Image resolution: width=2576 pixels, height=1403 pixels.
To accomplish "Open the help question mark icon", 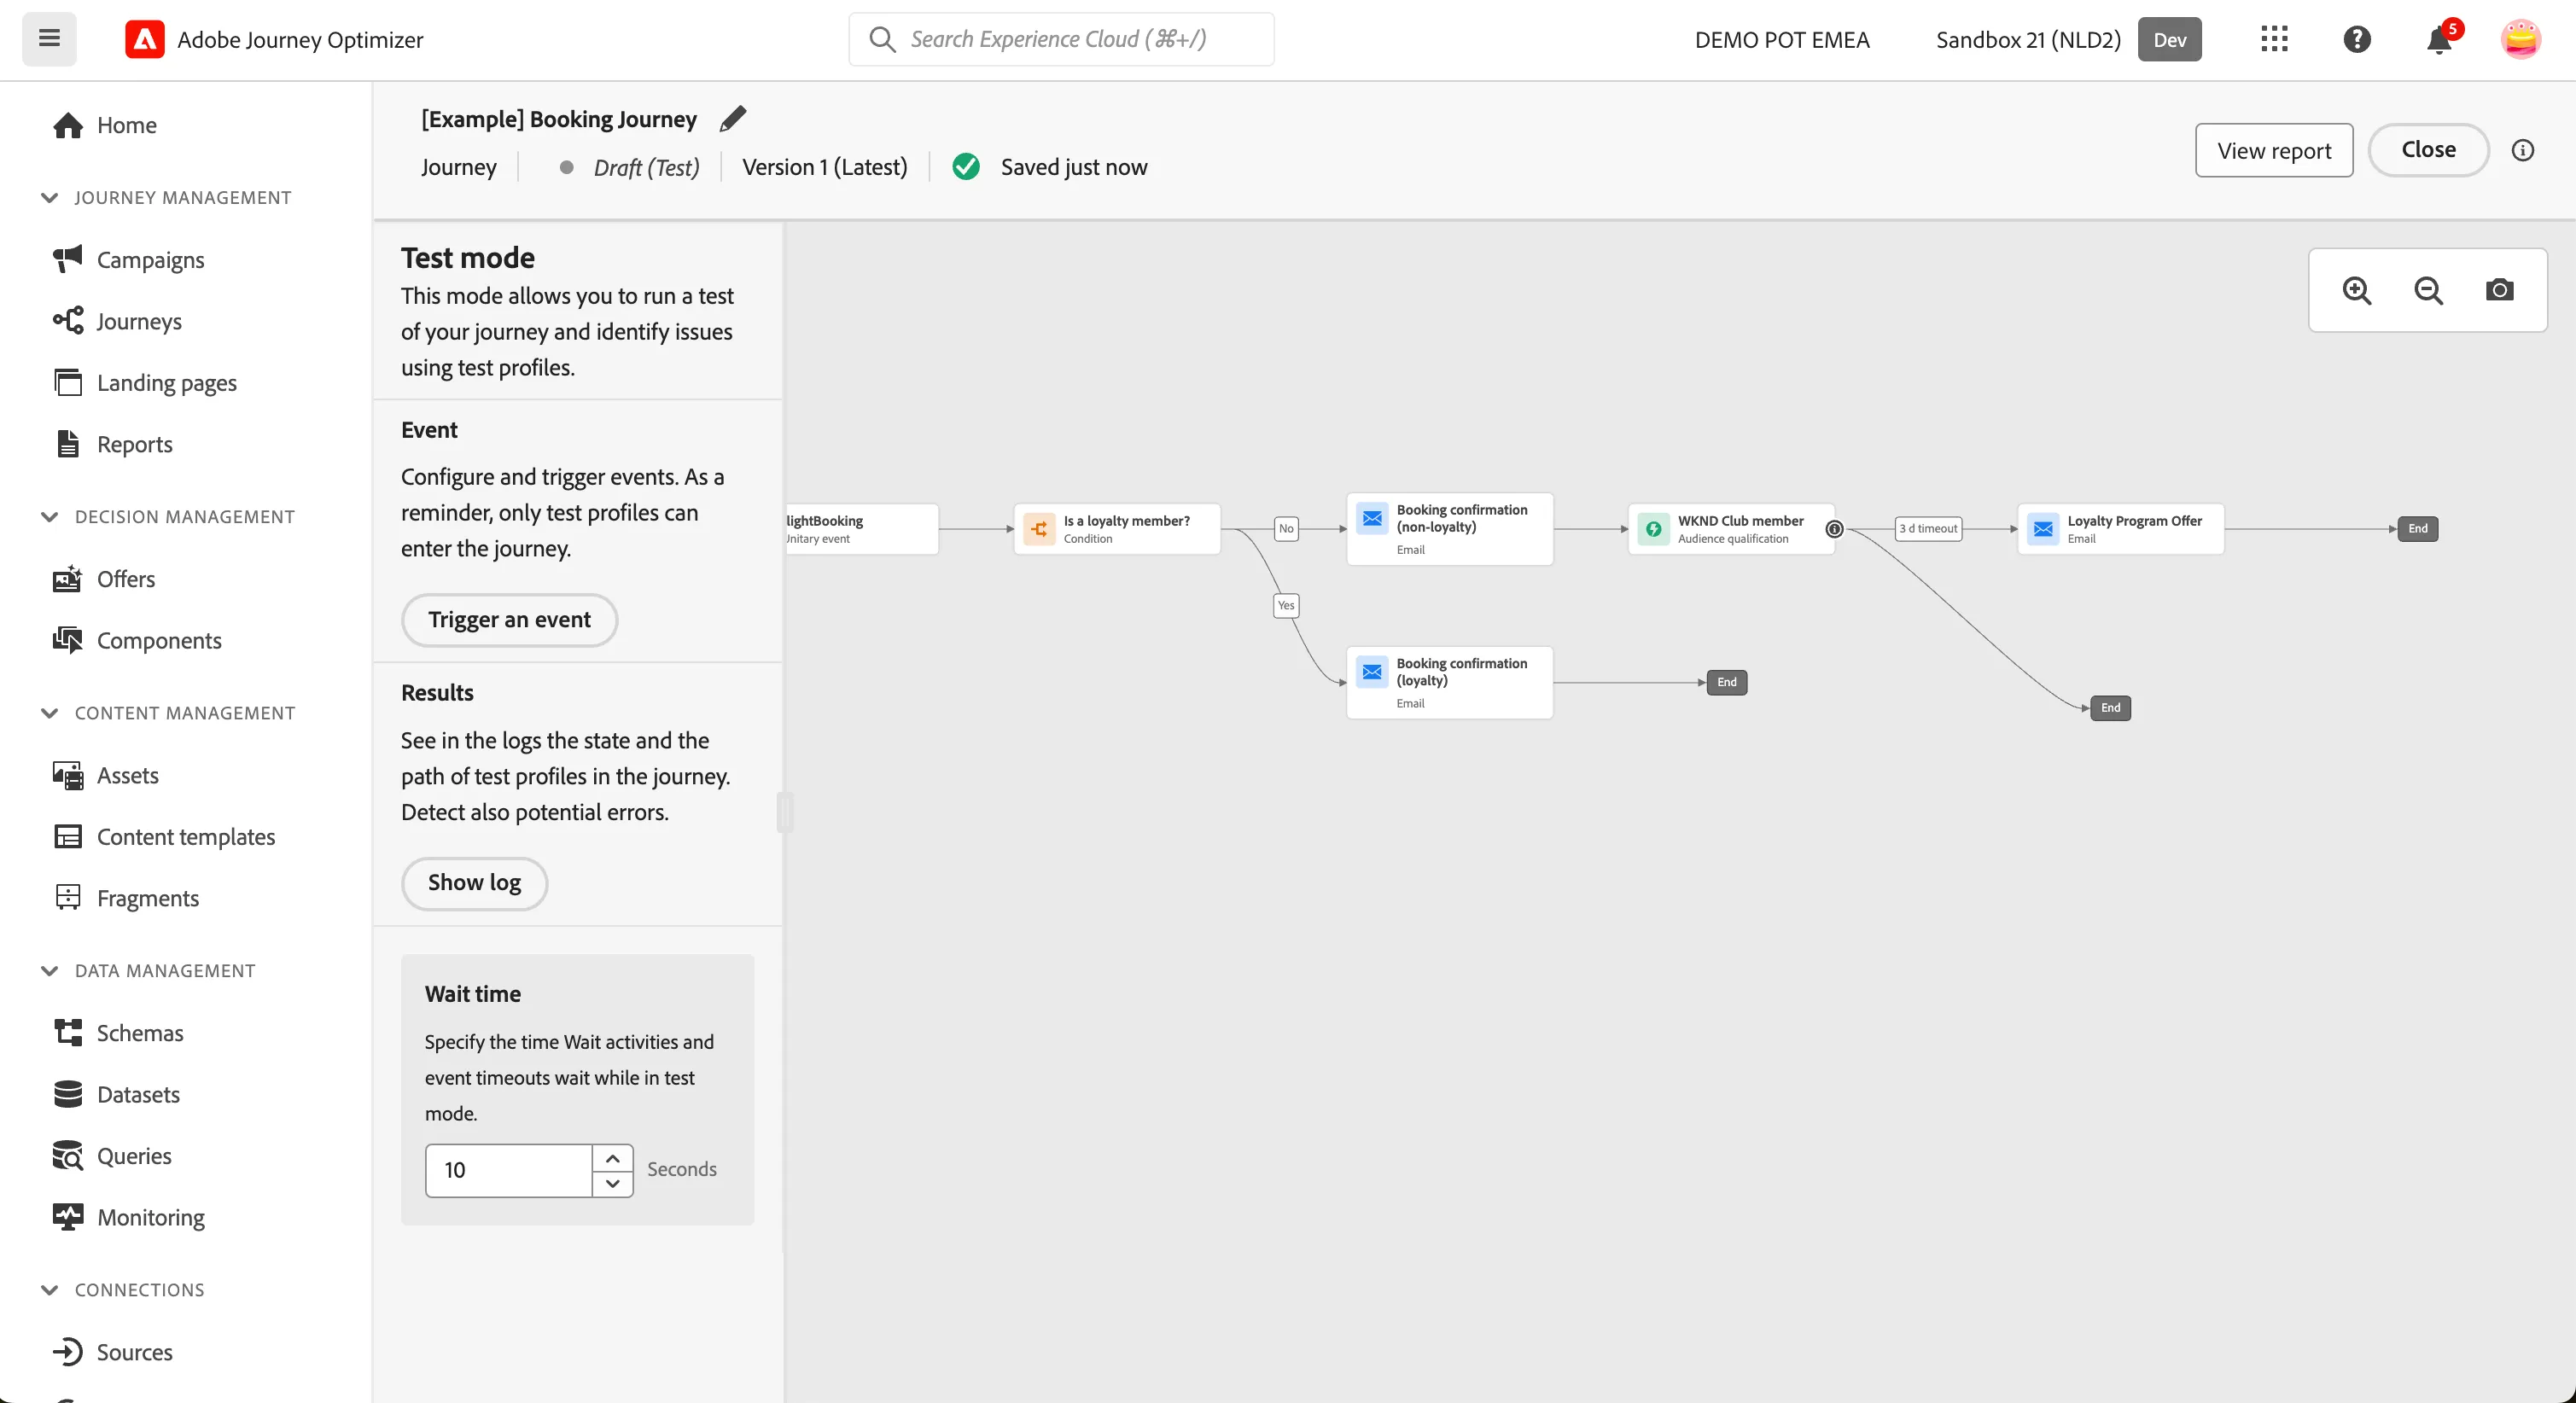I will pyautogui.click(x=2357, y=39).
